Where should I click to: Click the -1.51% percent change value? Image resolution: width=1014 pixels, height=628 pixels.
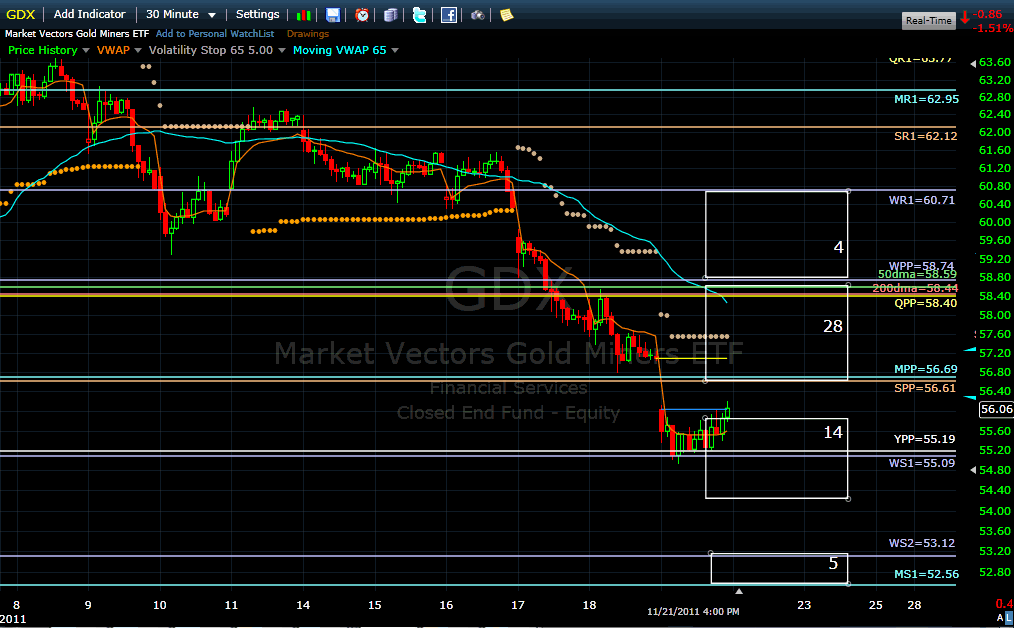coord(993,28)
